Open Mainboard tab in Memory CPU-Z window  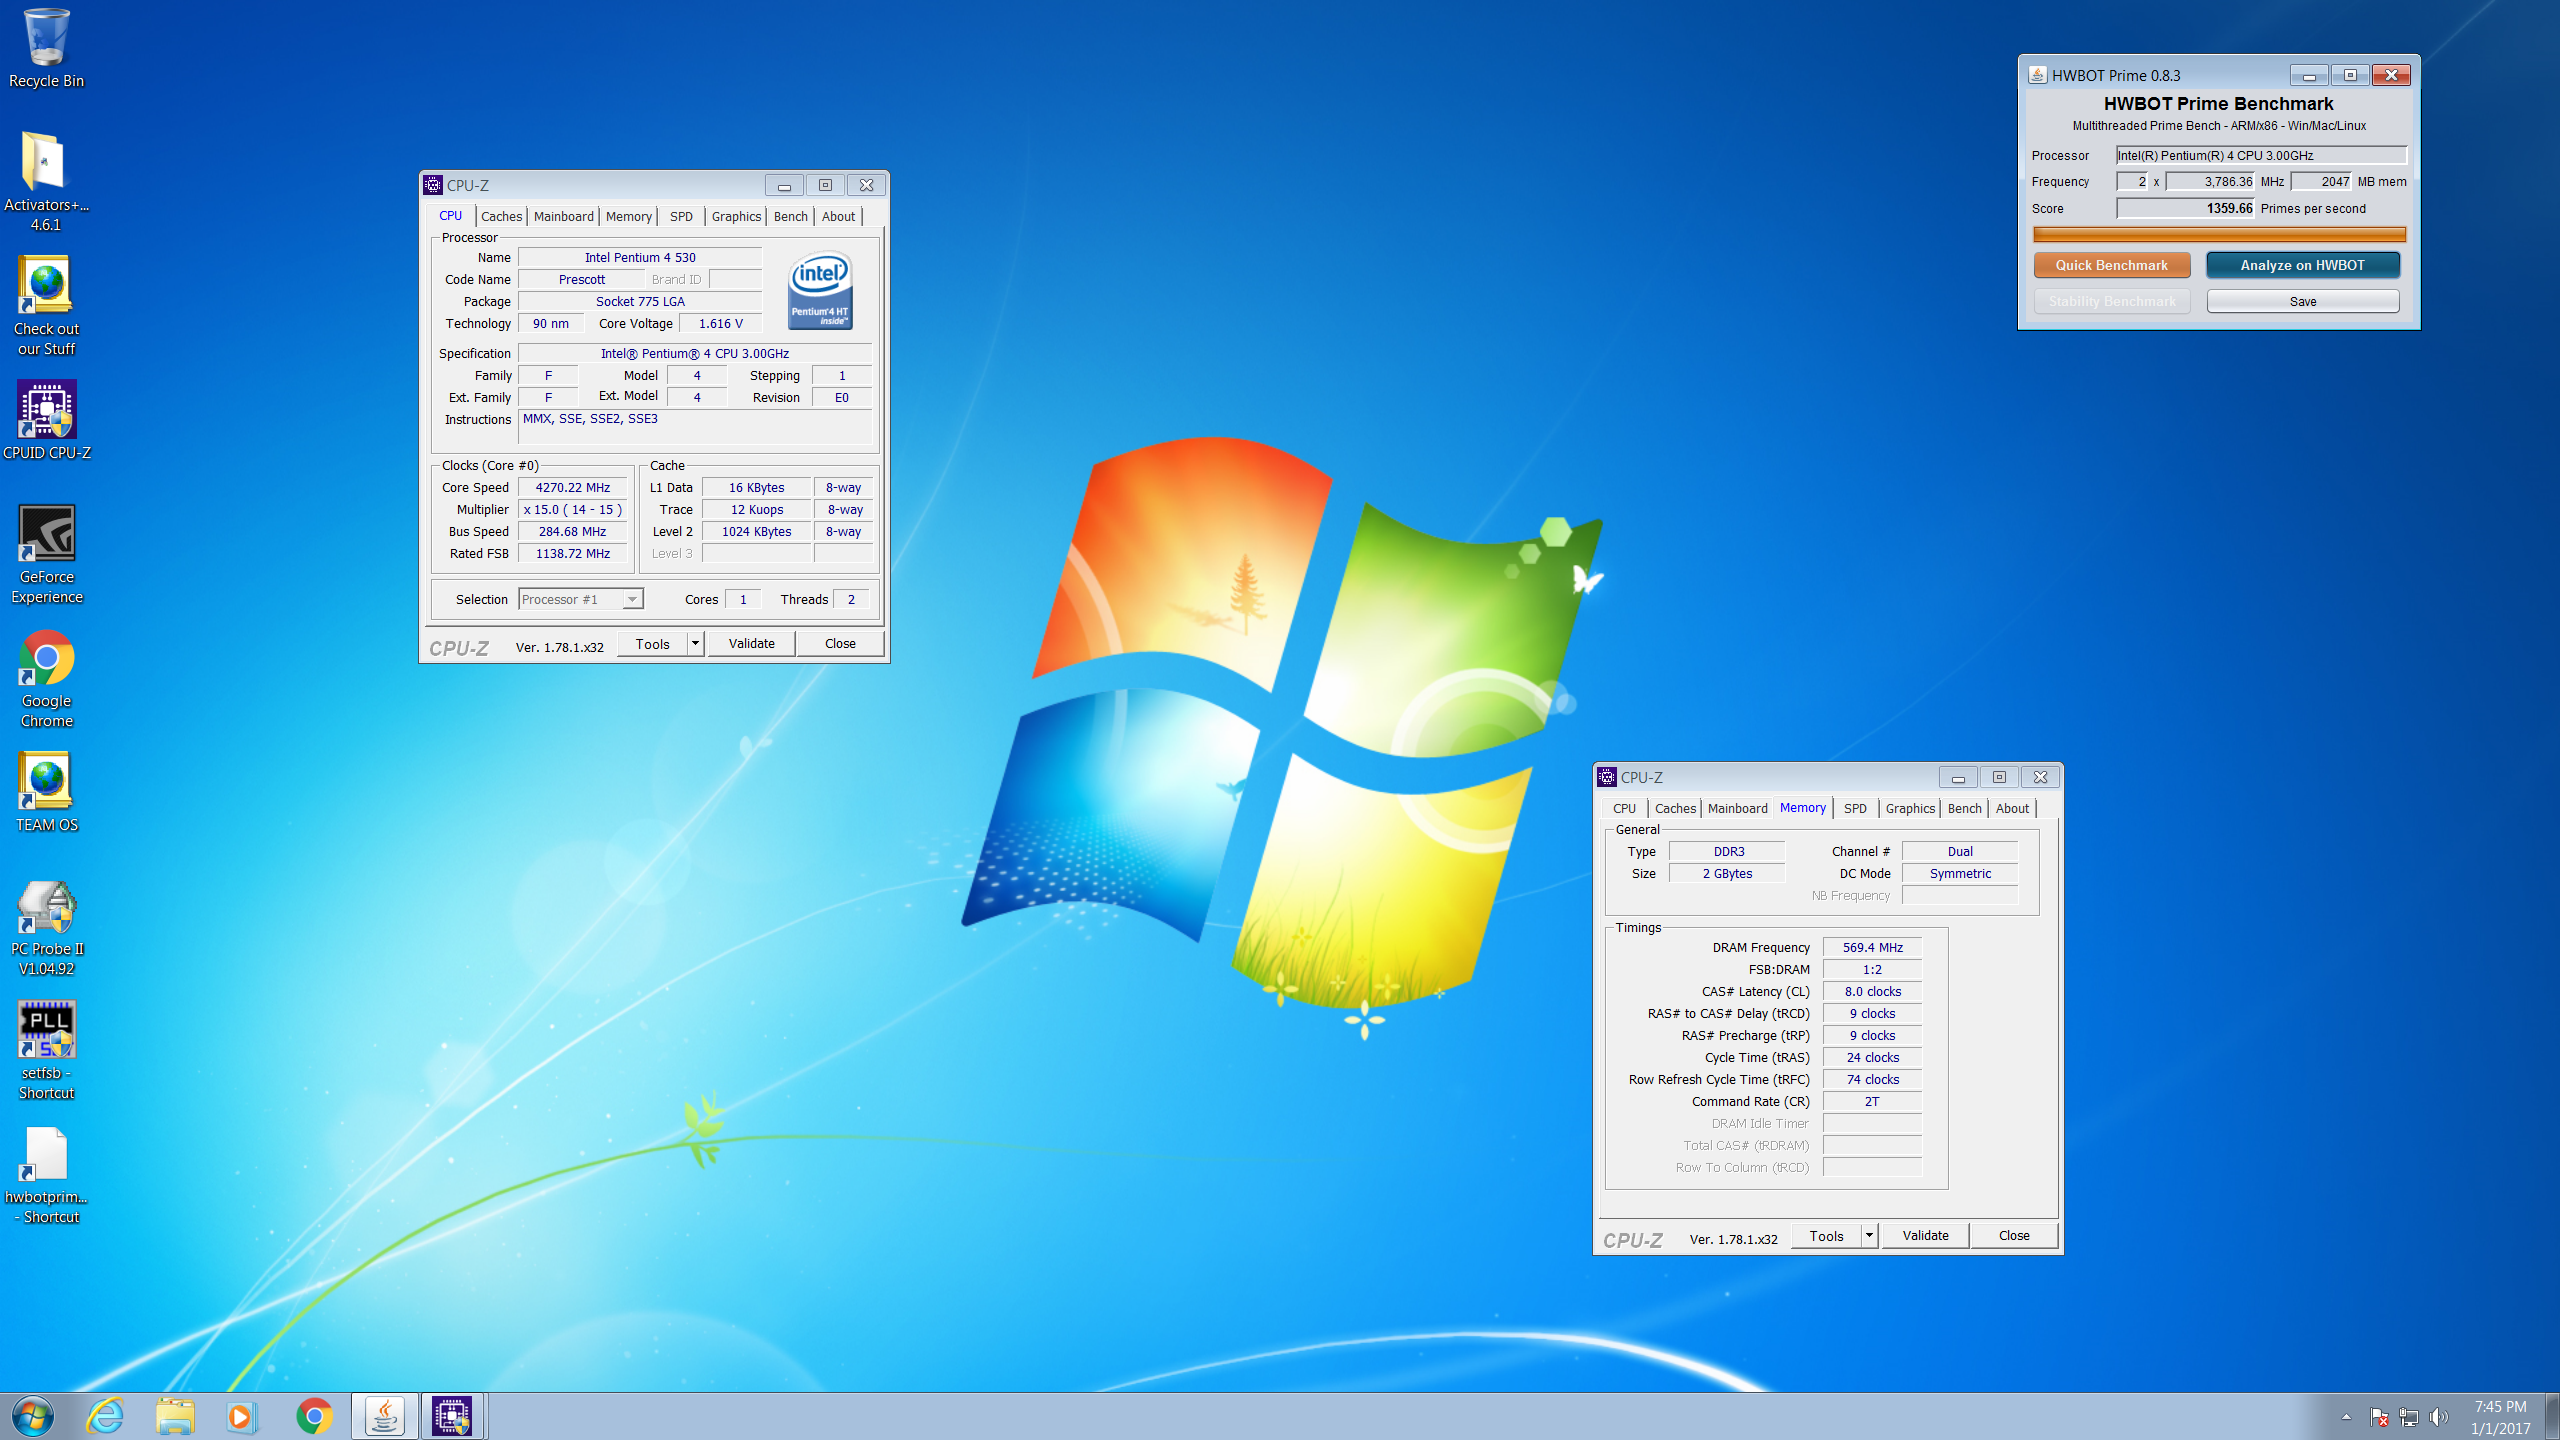pos(1738,808)
